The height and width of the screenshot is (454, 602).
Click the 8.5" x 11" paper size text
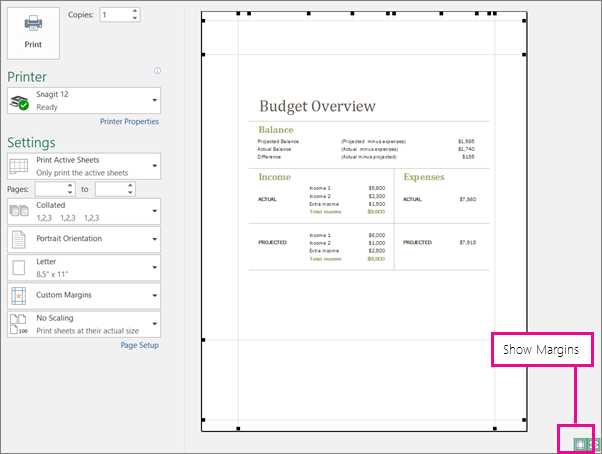tap(52, 274)
